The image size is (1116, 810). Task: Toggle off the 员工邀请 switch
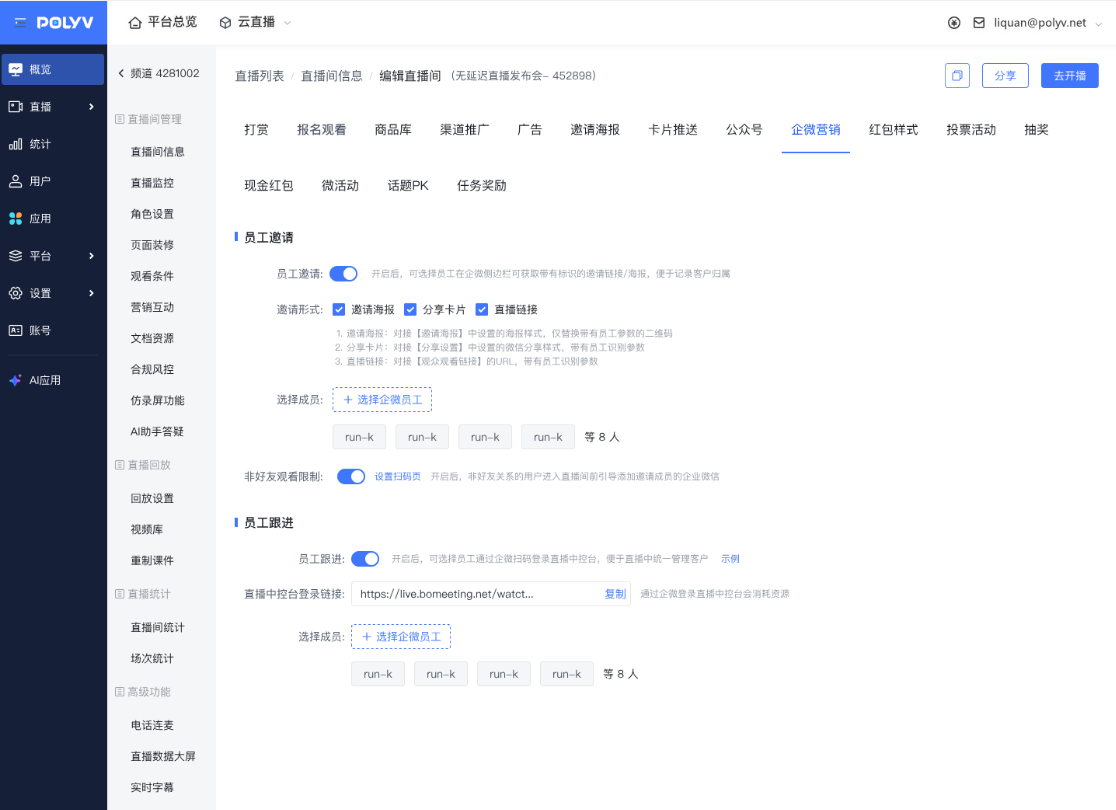[343, 273]
